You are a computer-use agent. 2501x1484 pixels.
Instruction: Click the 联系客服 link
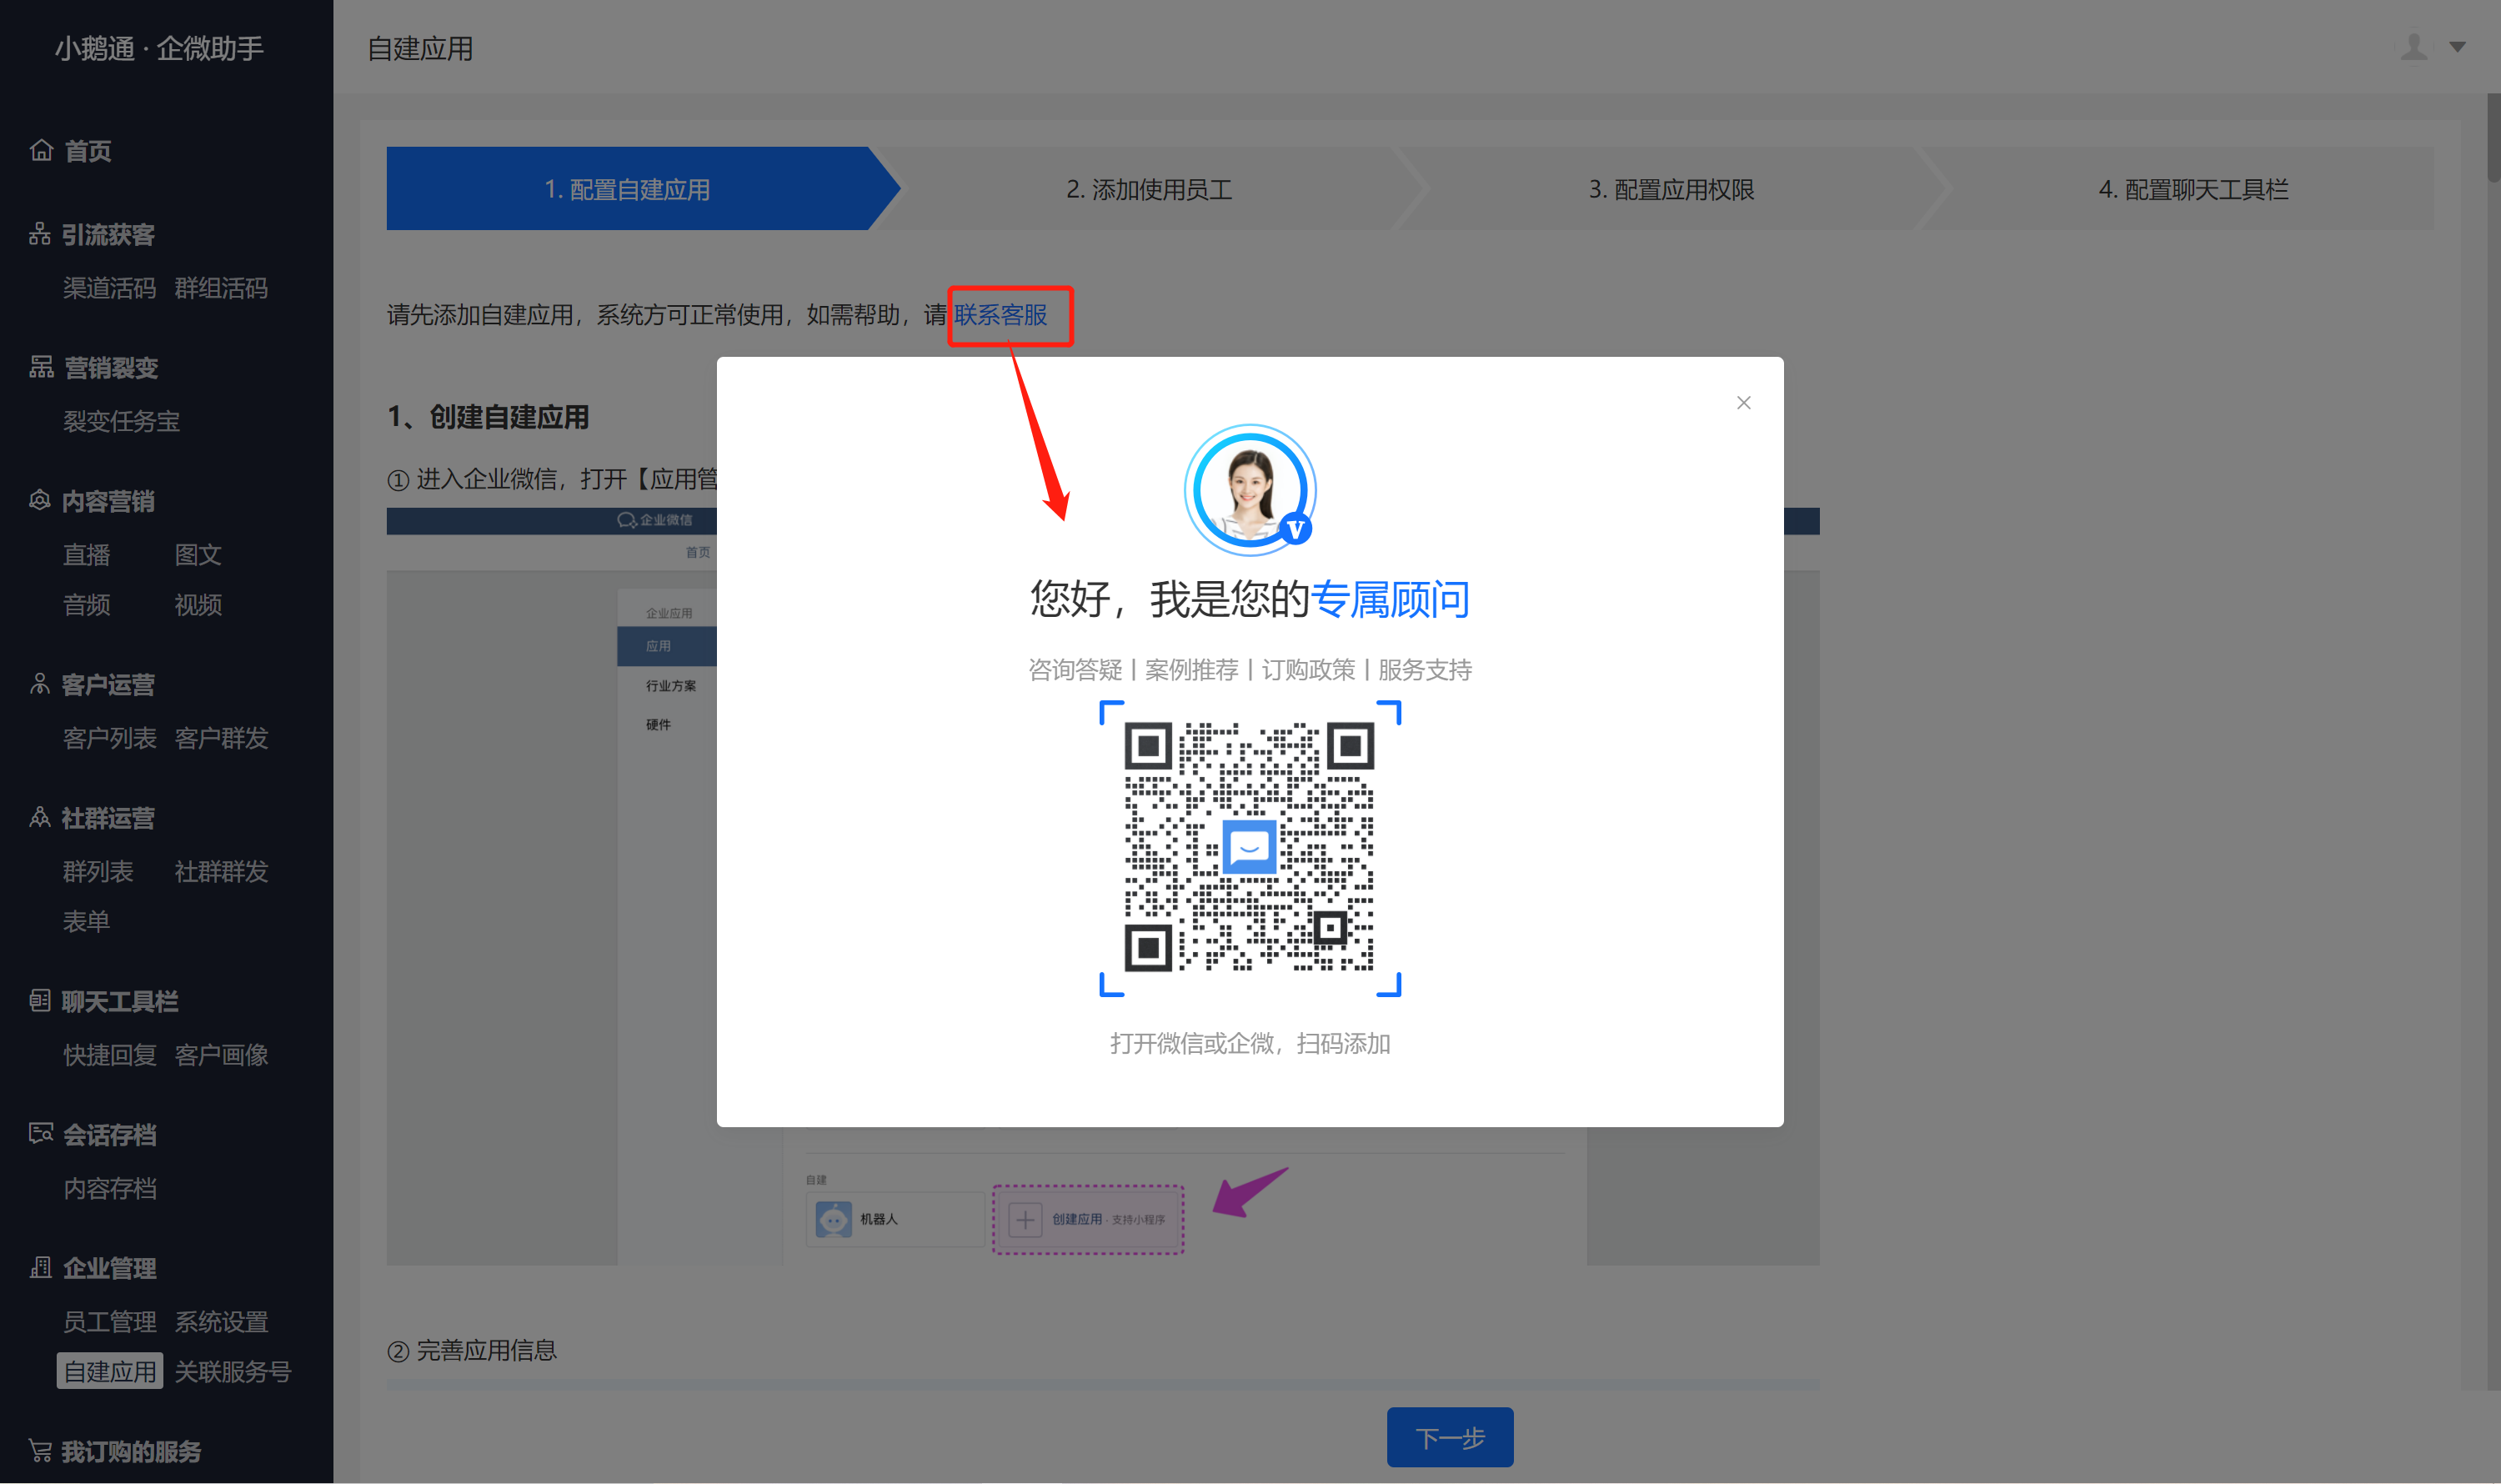click(1000, 315)
